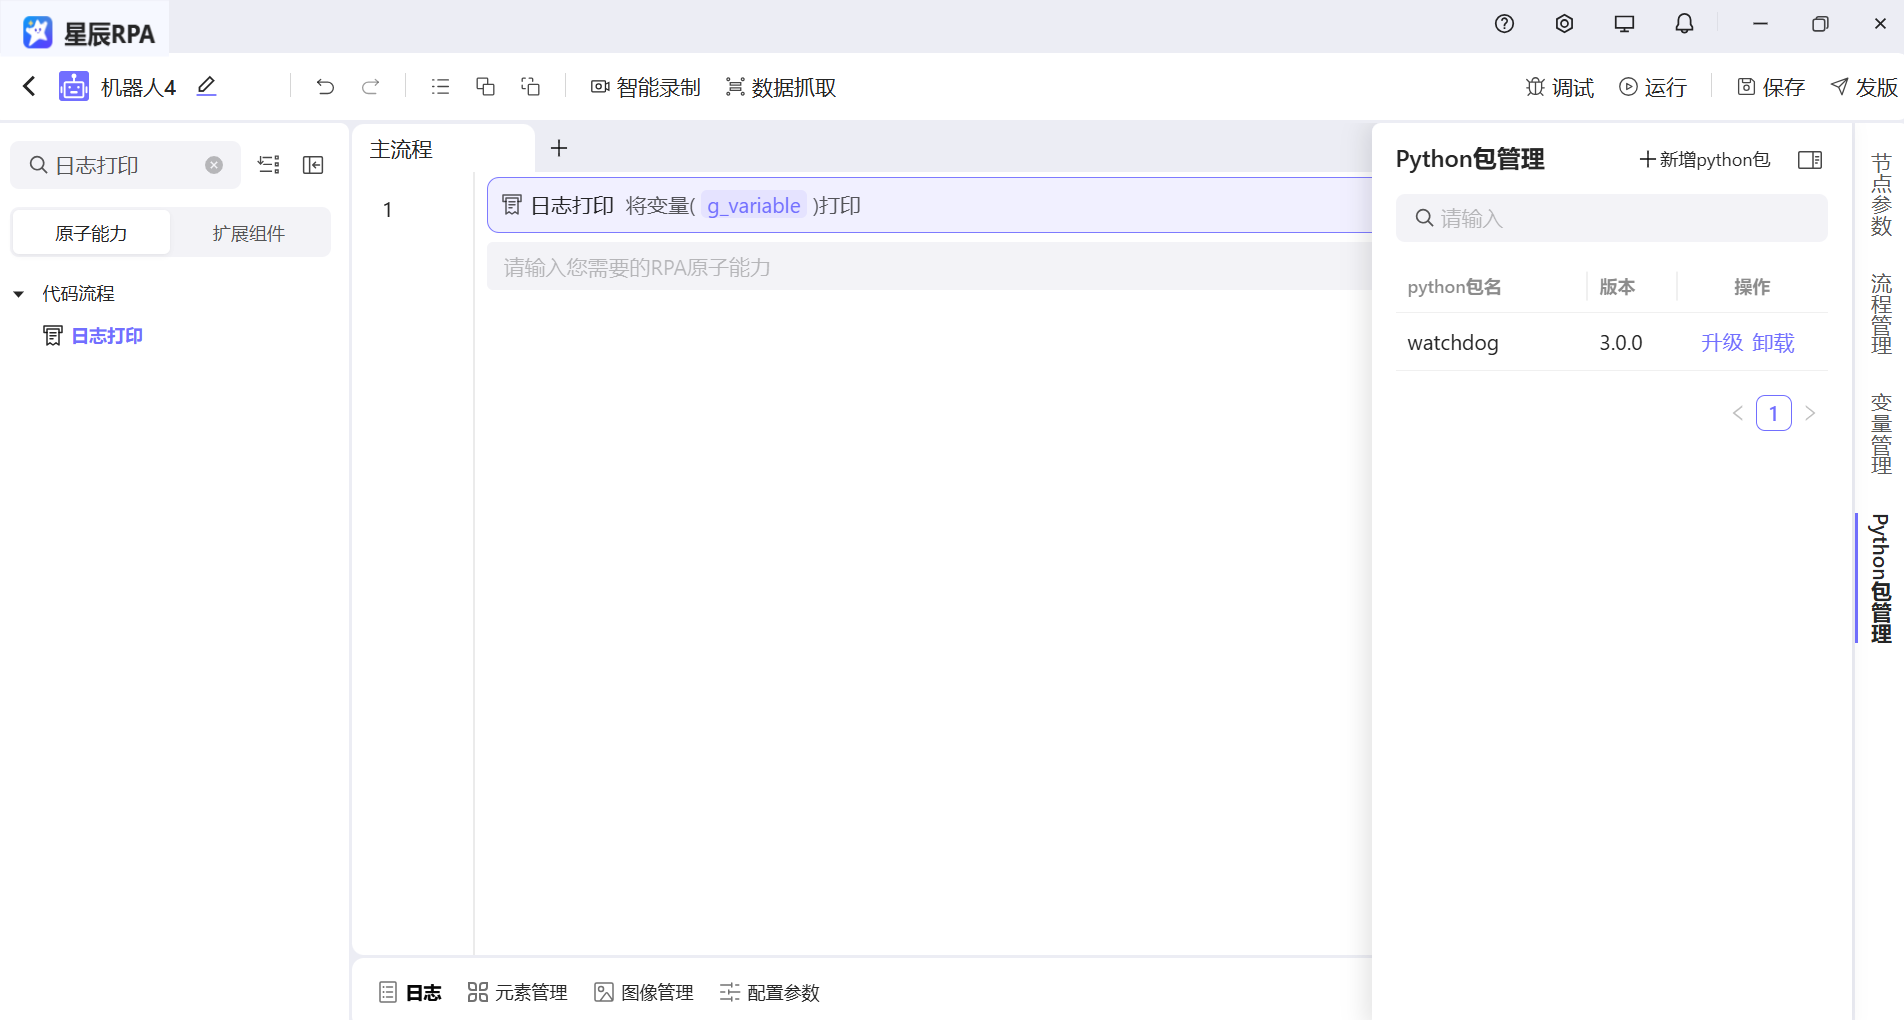1904x1020 pixels.
Task: Click the flow outline view icon beside search
Action: 268,165
